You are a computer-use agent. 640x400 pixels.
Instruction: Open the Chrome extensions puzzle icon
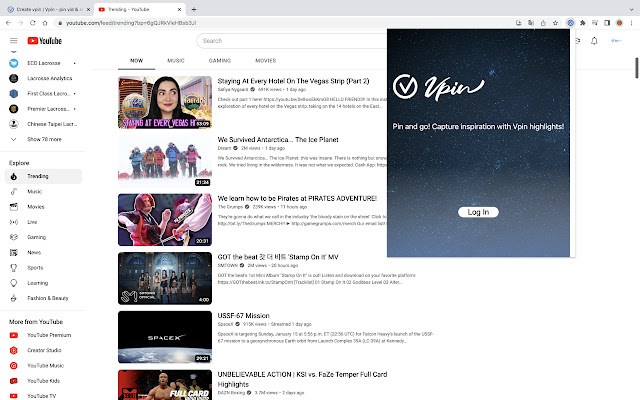[x=583, y=23]
